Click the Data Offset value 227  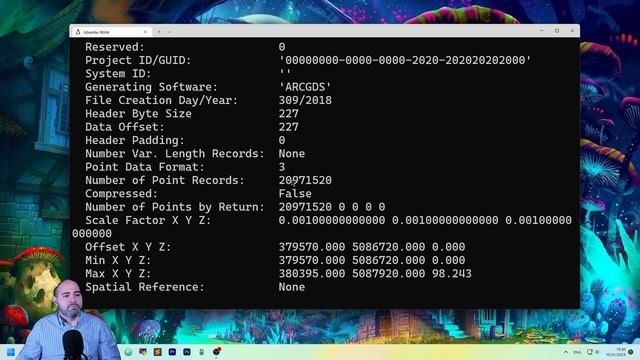point(289,127)
